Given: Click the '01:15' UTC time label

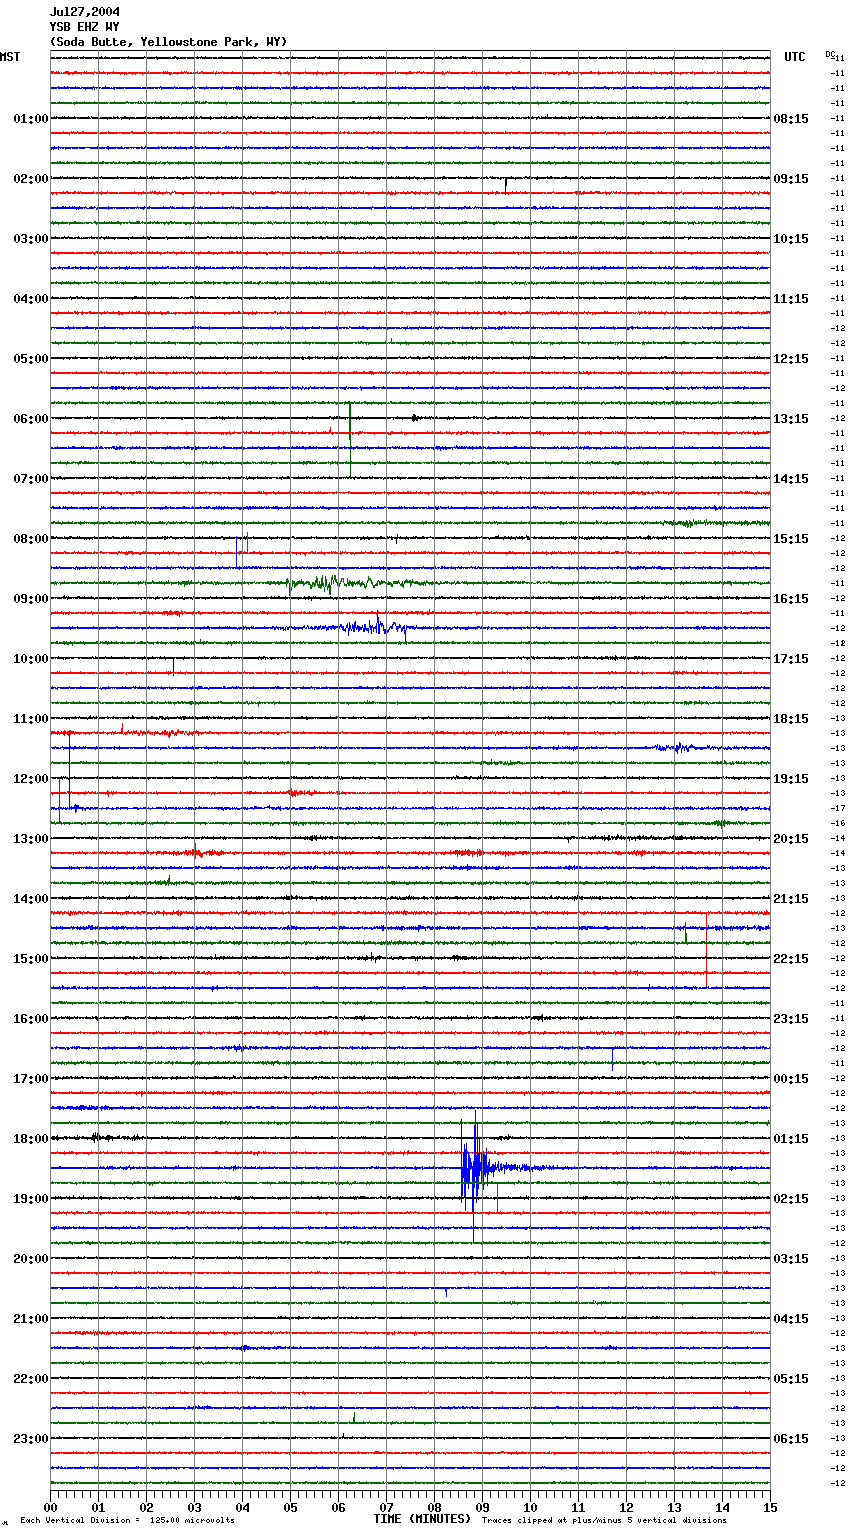Looking at the screenshot, I should (791, 1139).
